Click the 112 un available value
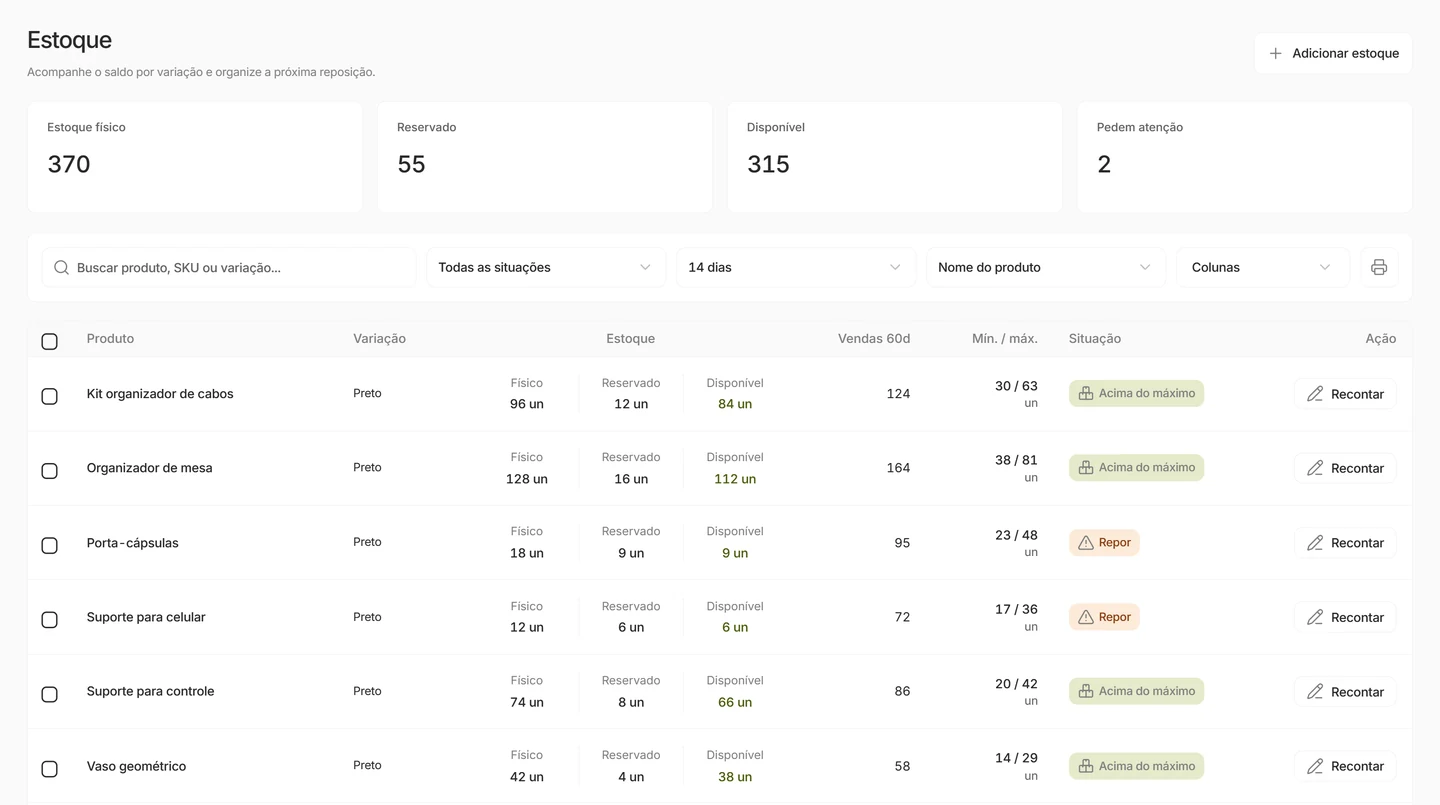This screenshot has height=805, width=1440. tap(735, 479)
